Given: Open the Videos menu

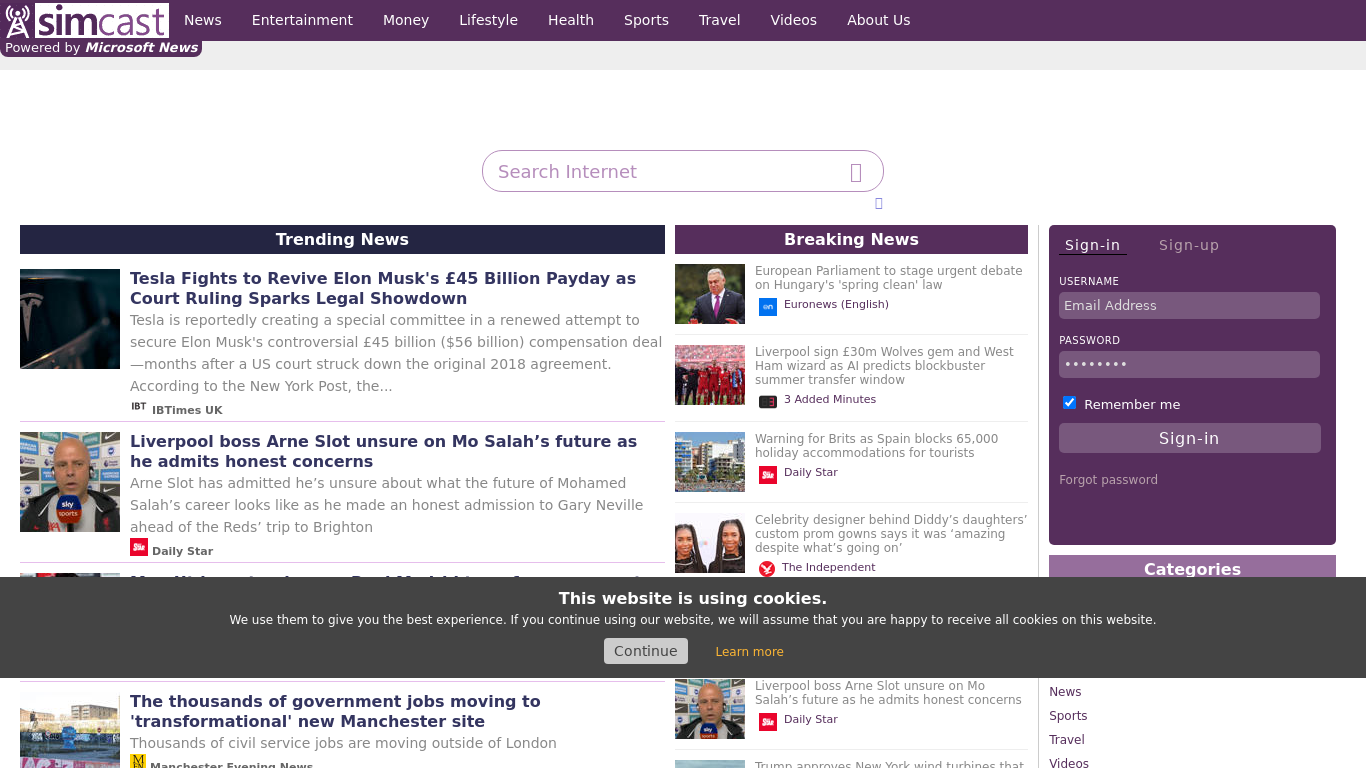Looking at the screenshot, I should coord(794,20).
